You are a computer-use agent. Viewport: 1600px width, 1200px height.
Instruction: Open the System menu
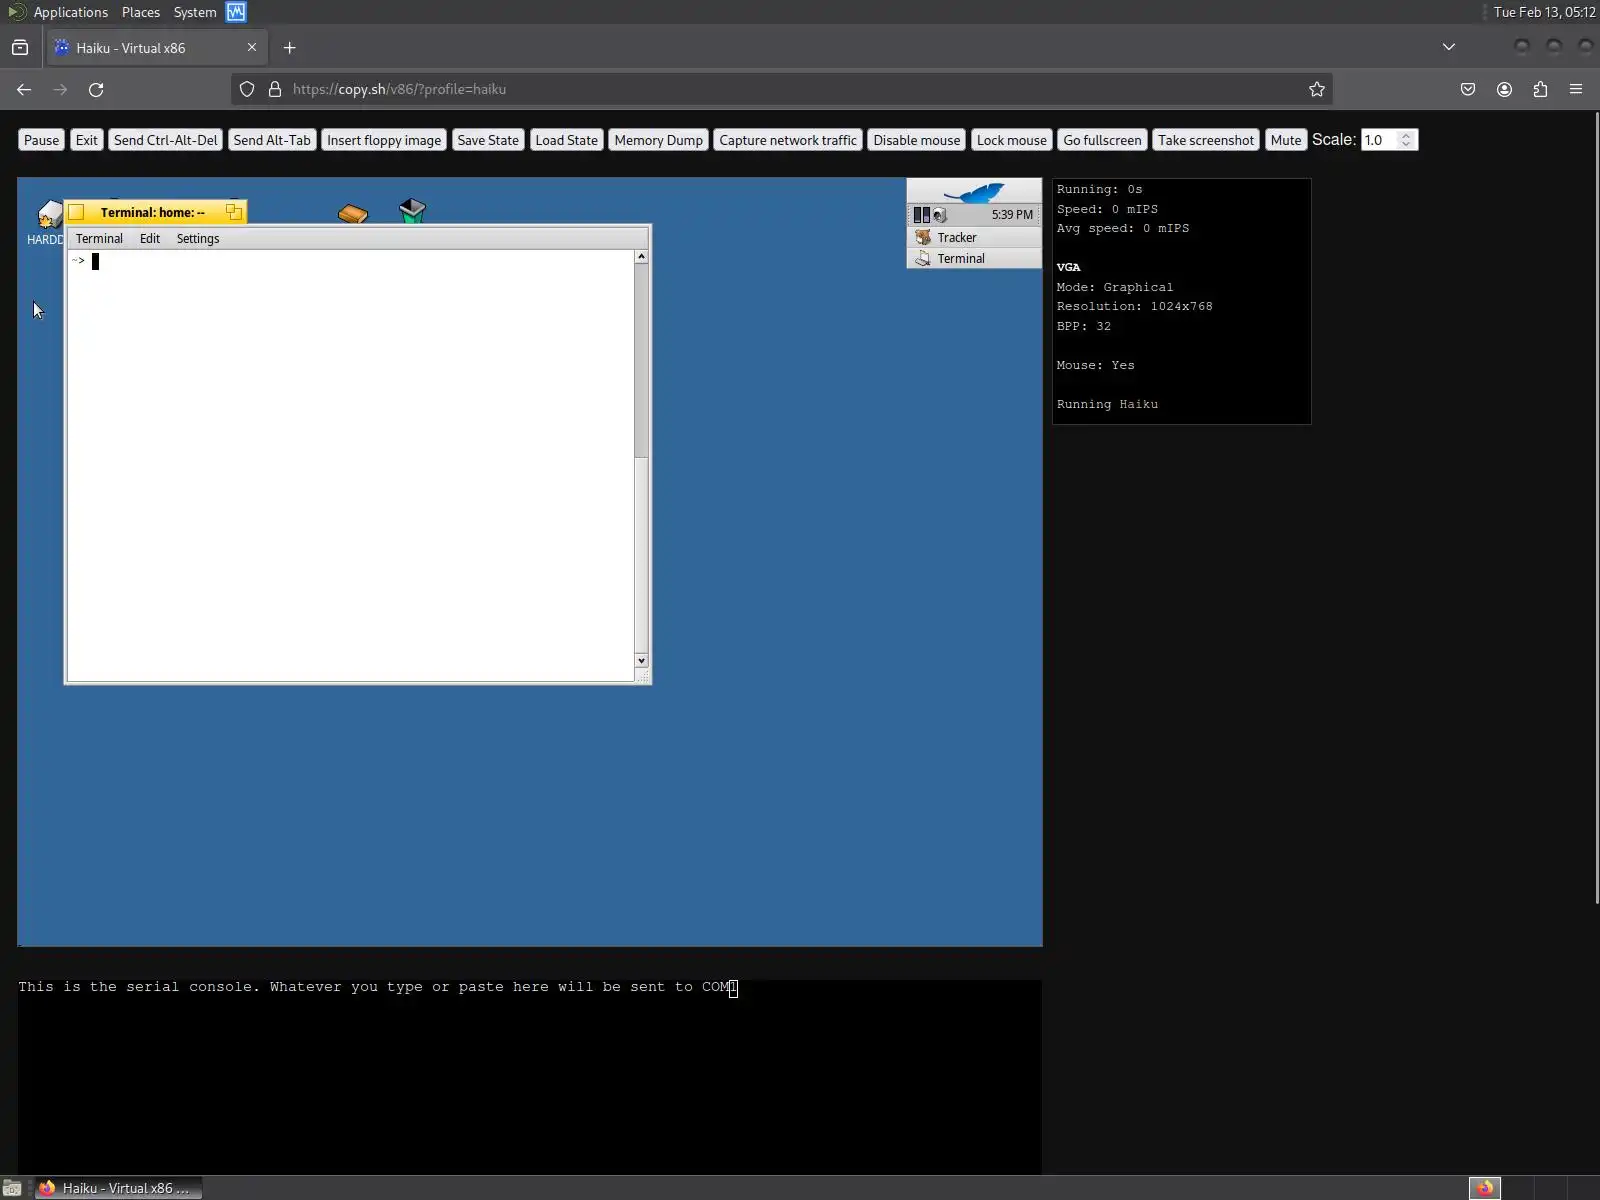tap(195, 12)
